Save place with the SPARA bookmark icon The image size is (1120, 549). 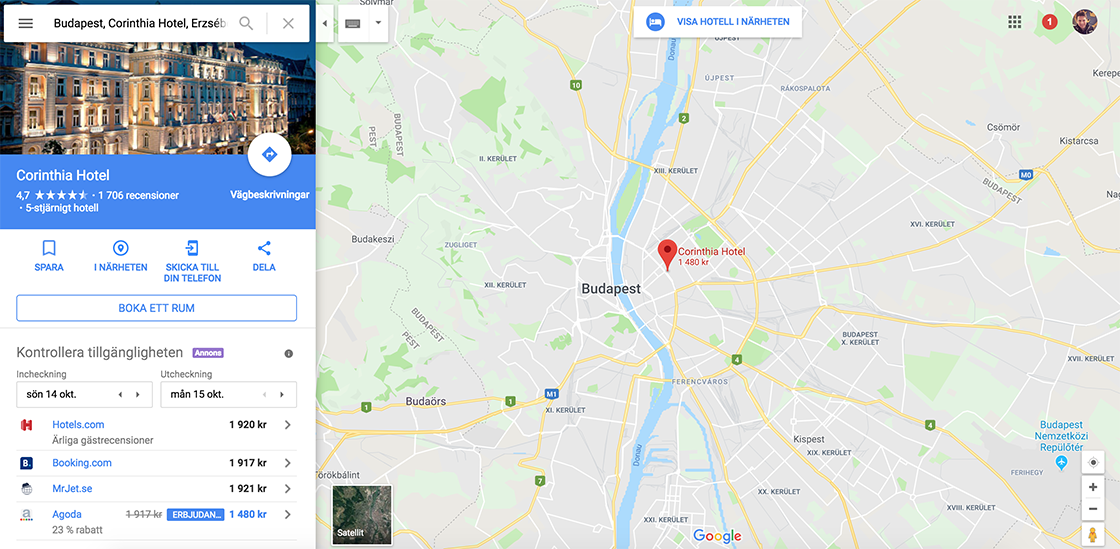(49, 248)
